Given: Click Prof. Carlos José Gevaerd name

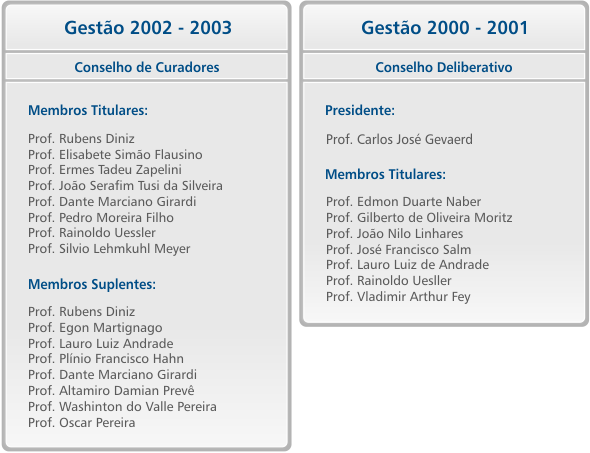Looking at the screenshot, I should click(x=399, y=140).
